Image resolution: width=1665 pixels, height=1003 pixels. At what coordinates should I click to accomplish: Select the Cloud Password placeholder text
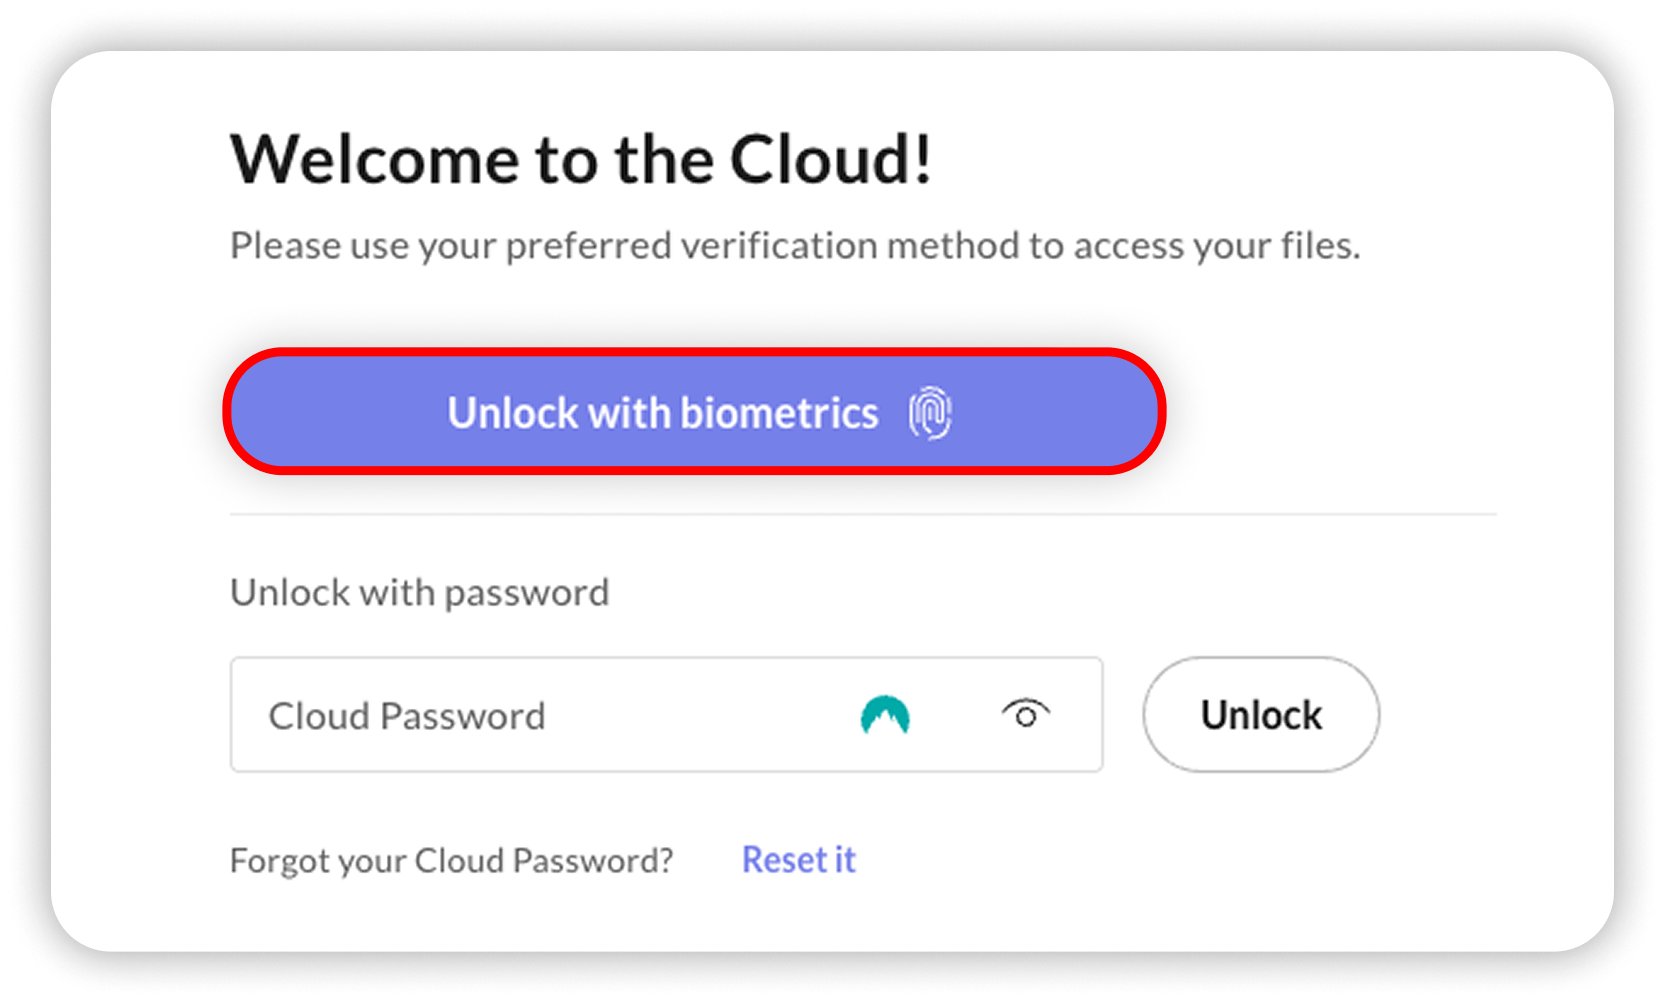pyautogui.click(x=407, y=716)
